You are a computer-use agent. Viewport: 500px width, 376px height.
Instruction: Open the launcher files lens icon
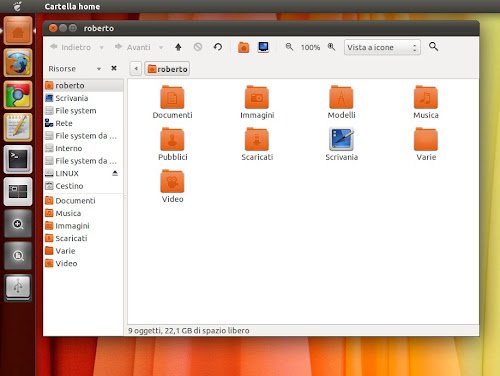18,256
